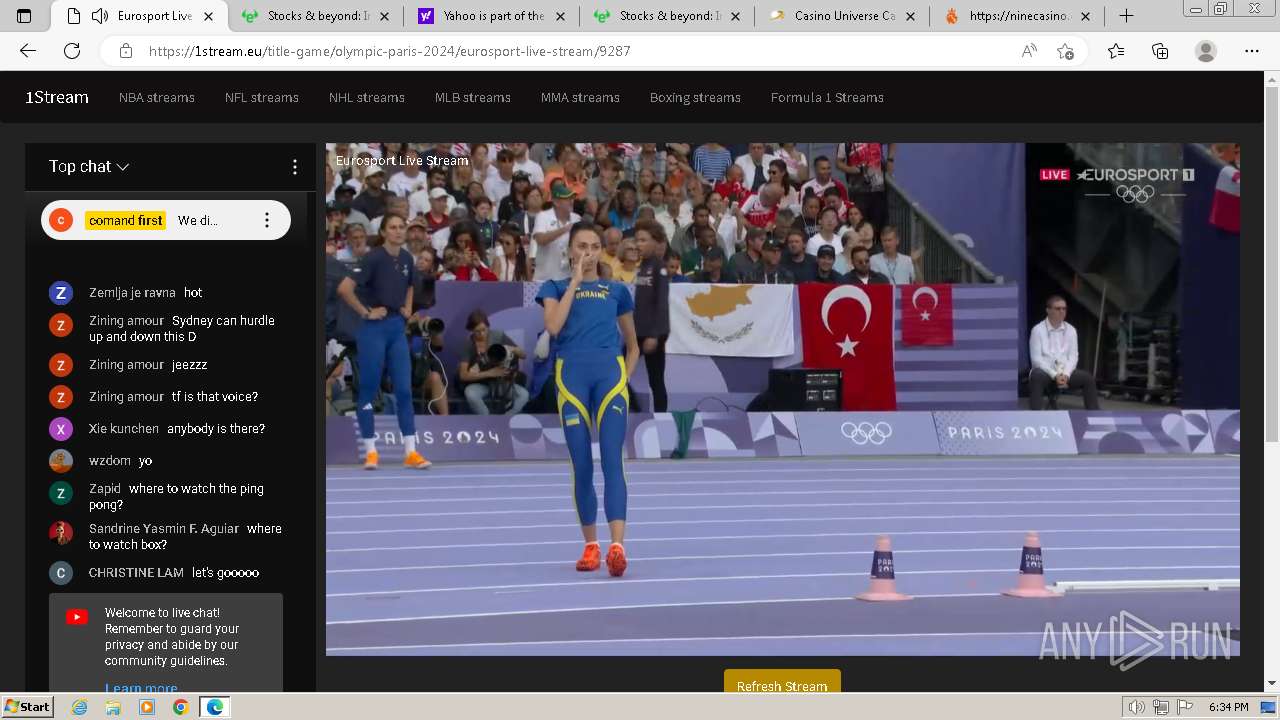
Task: Select the 'anybody is there?' chat message
Action: coord(216,429)
